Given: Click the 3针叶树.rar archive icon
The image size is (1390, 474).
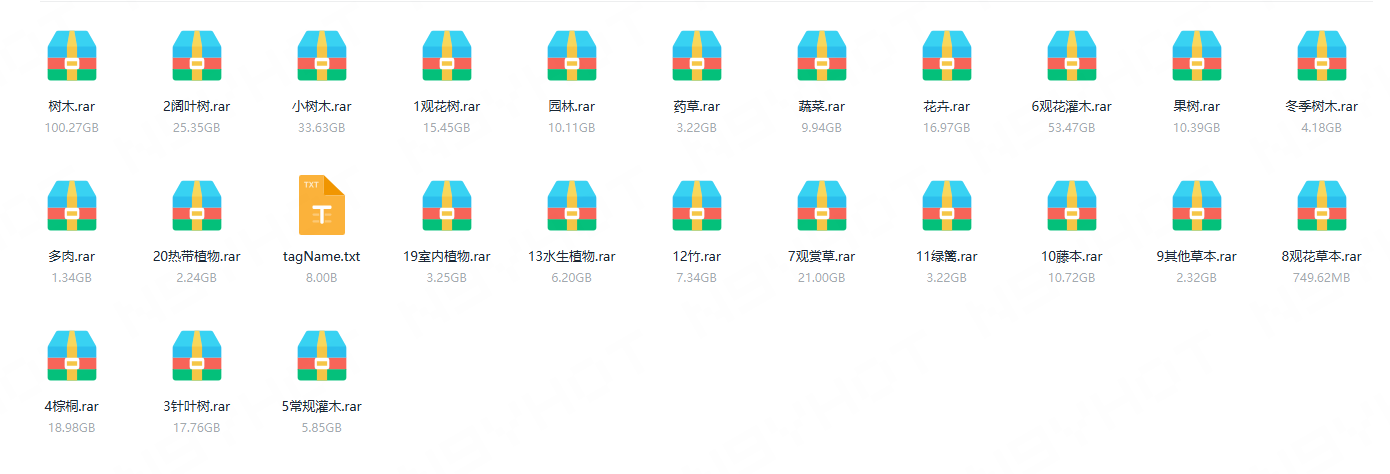Looking at the screenshot, I should 197,355.
